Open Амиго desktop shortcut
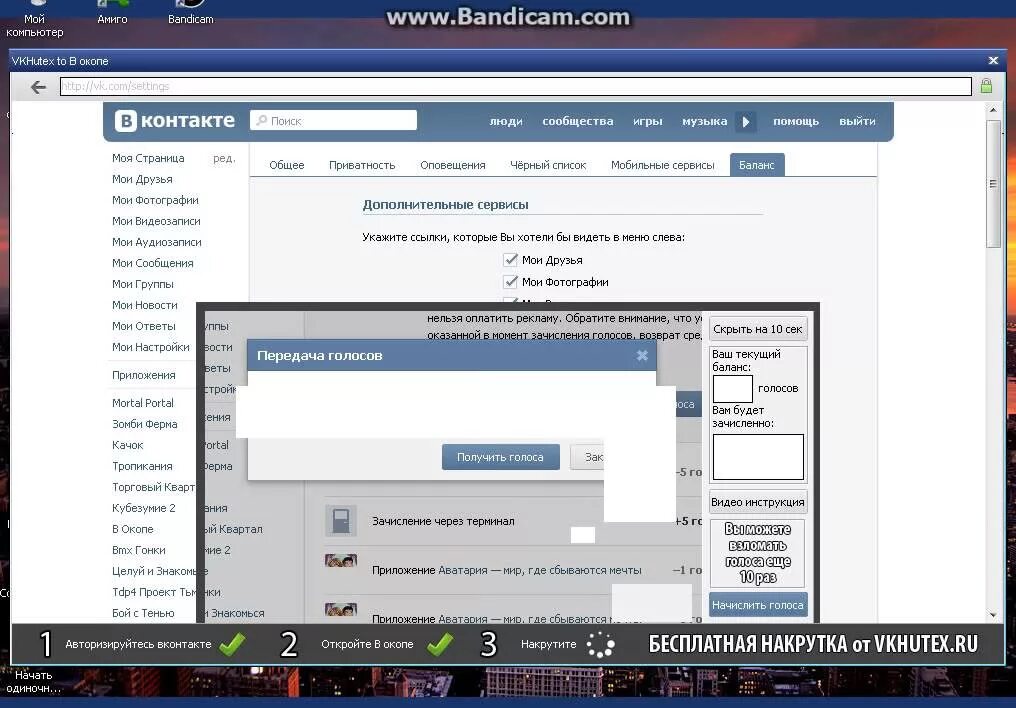1016x708 pixels. click(112, 13)
